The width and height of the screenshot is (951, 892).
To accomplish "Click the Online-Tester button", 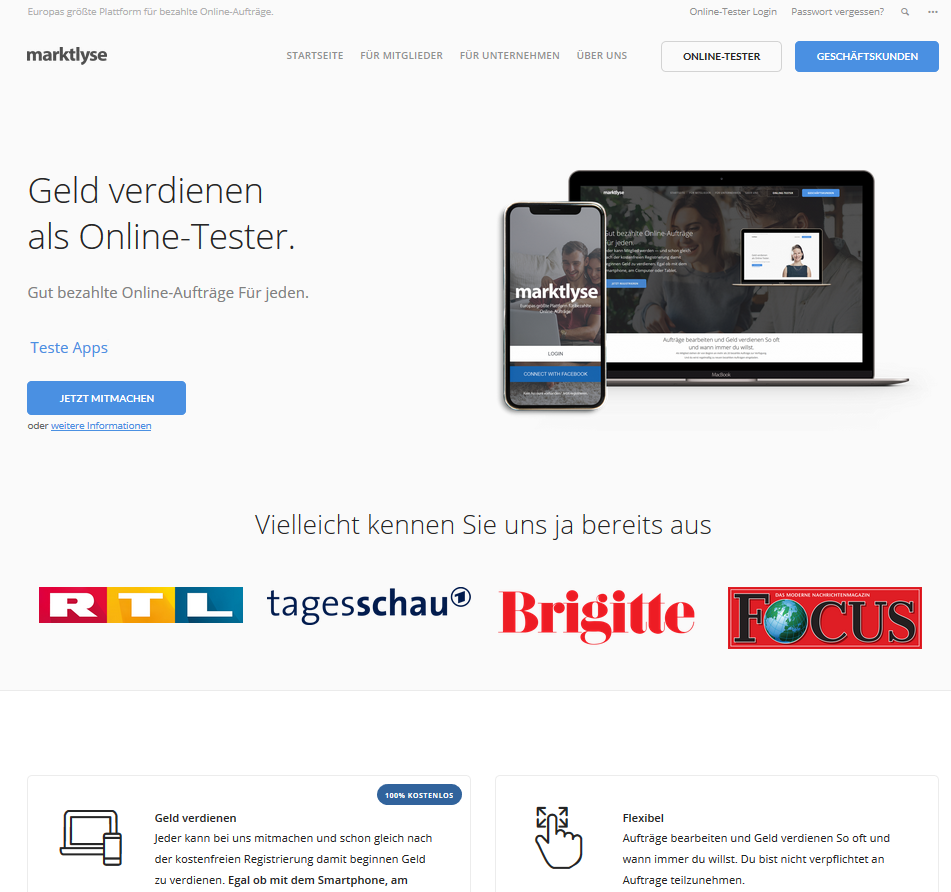I will point(721,56).
